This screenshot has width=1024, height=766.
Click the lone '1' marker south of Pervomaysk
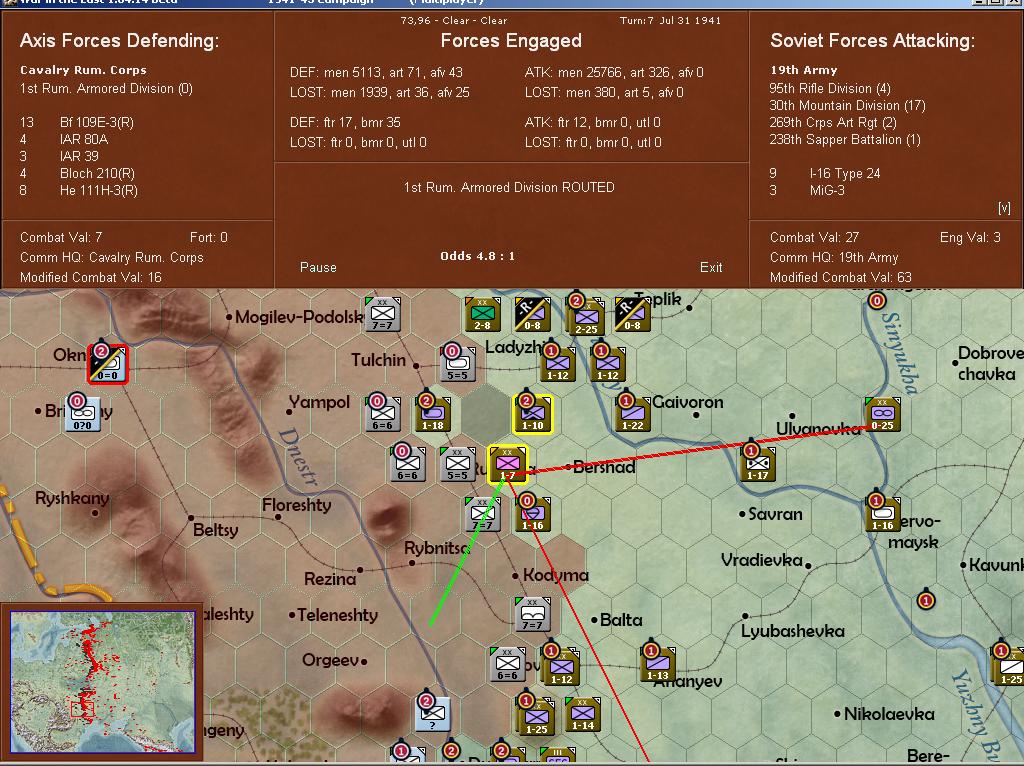coord(925,599)
